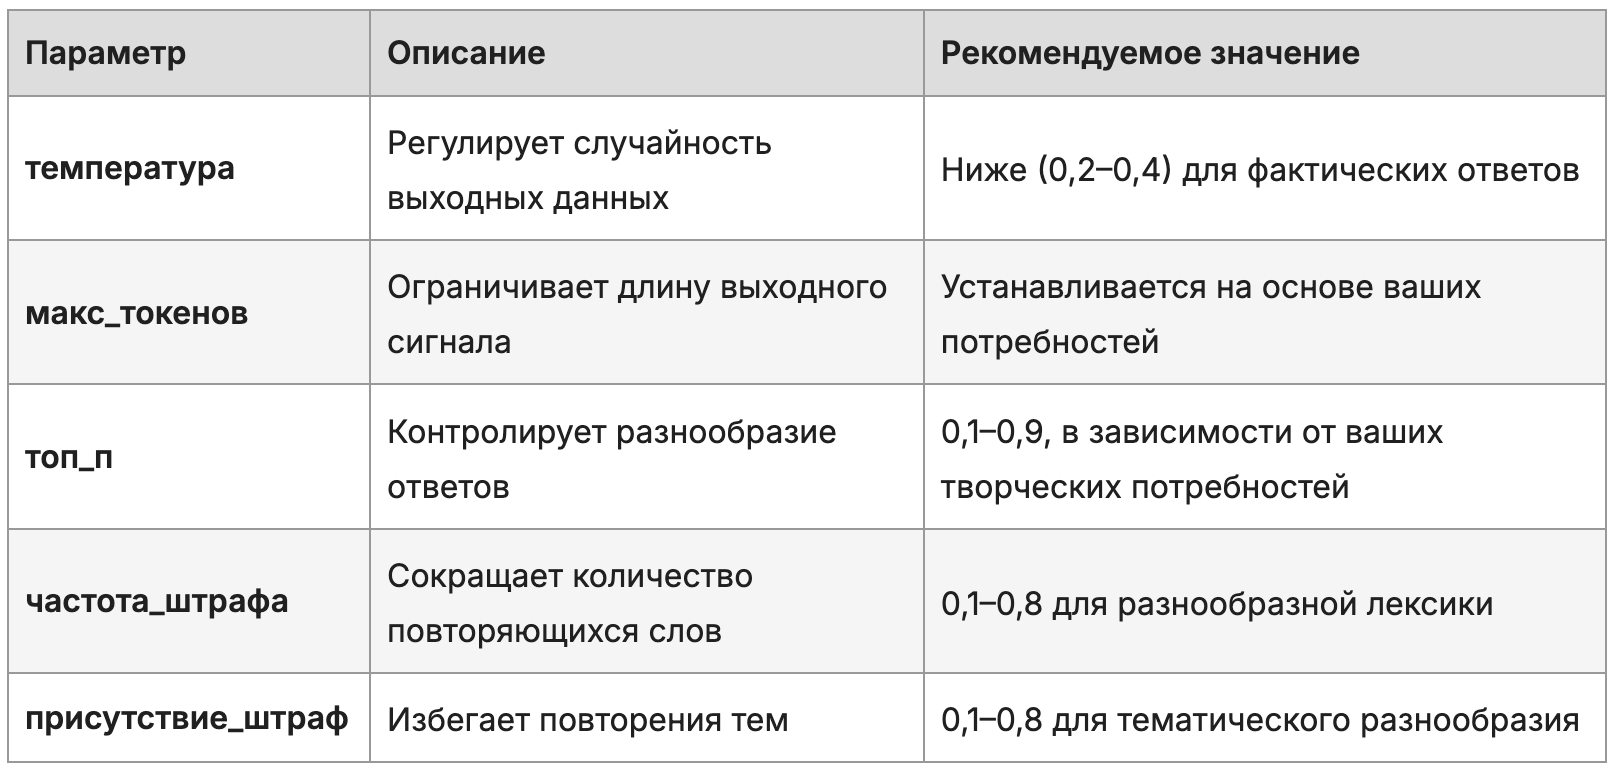
Task: Click the 'Описание' column header
Action: coord(466,53)
